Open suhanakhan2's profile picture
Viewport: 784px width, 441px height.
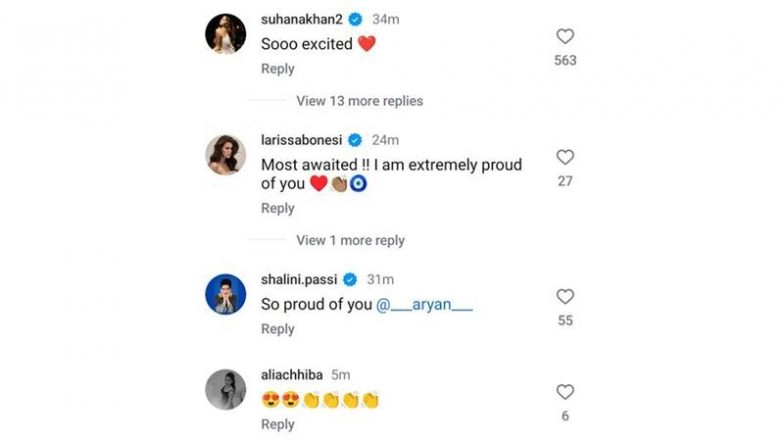(x=225, y=34)
